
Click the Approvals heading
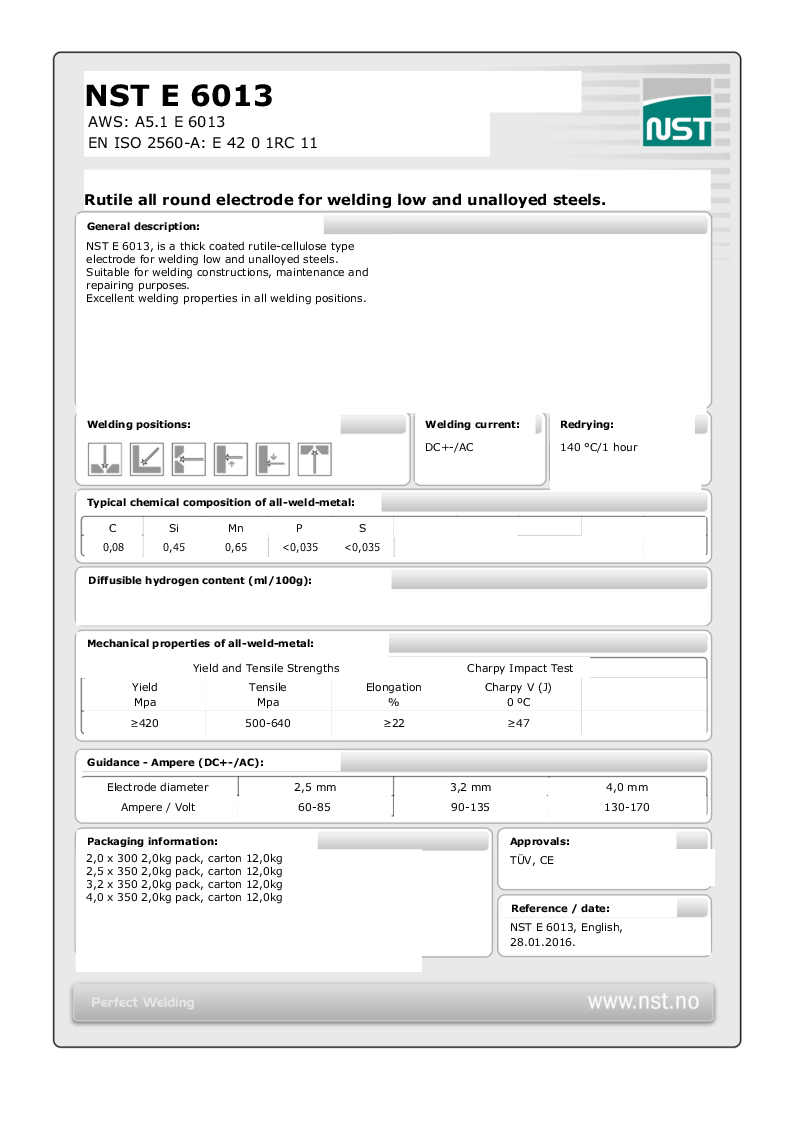tap(540, 842)
